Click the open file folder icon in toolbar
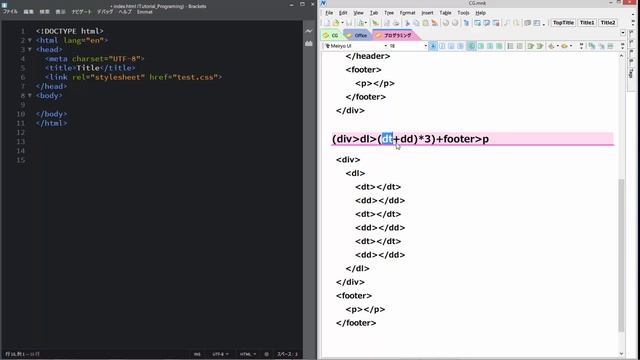The height and width of the screenshot is (360, 640). [336, 23]
